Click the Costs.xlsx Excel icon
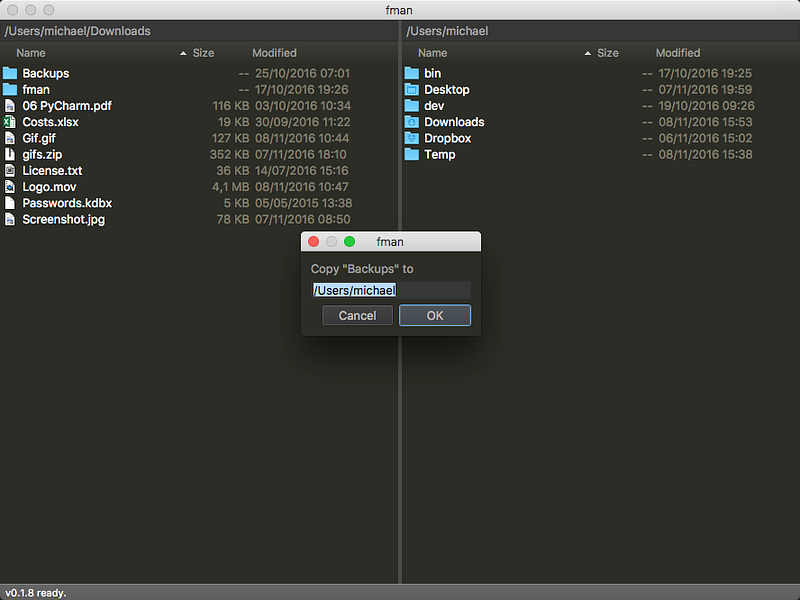This screenshot has width=800, height=600. tap(9, 122)
